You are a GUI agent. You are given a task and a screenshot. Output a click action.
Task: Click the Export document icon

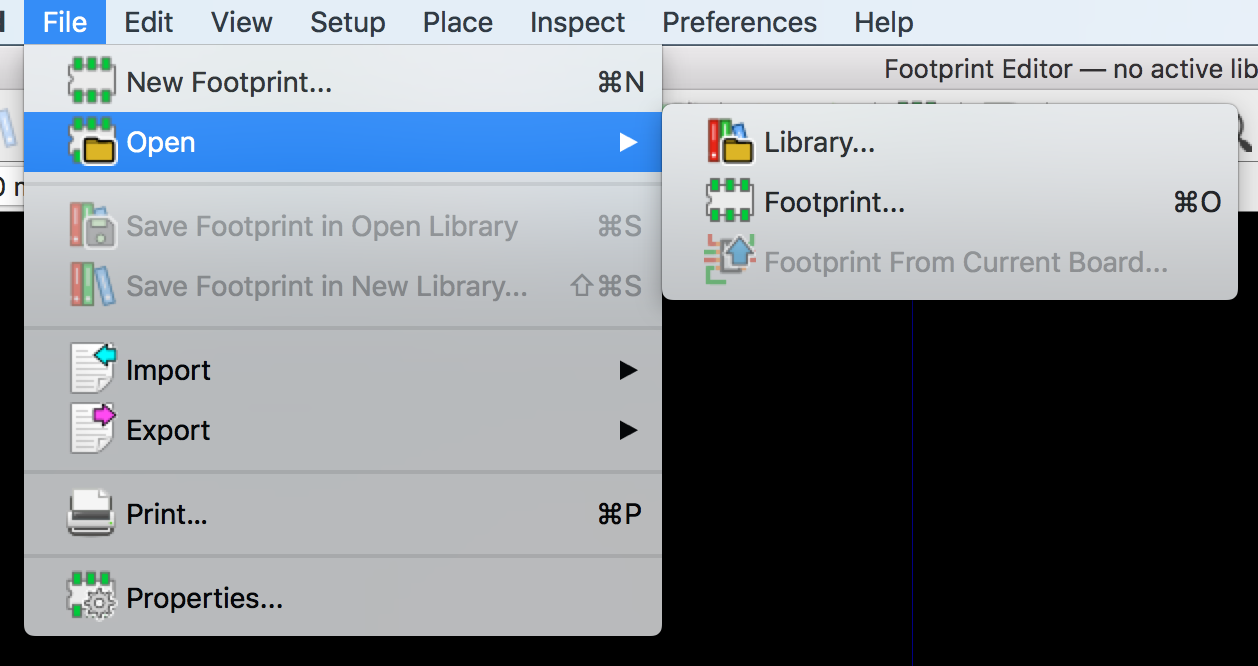(x=92, y=430)
